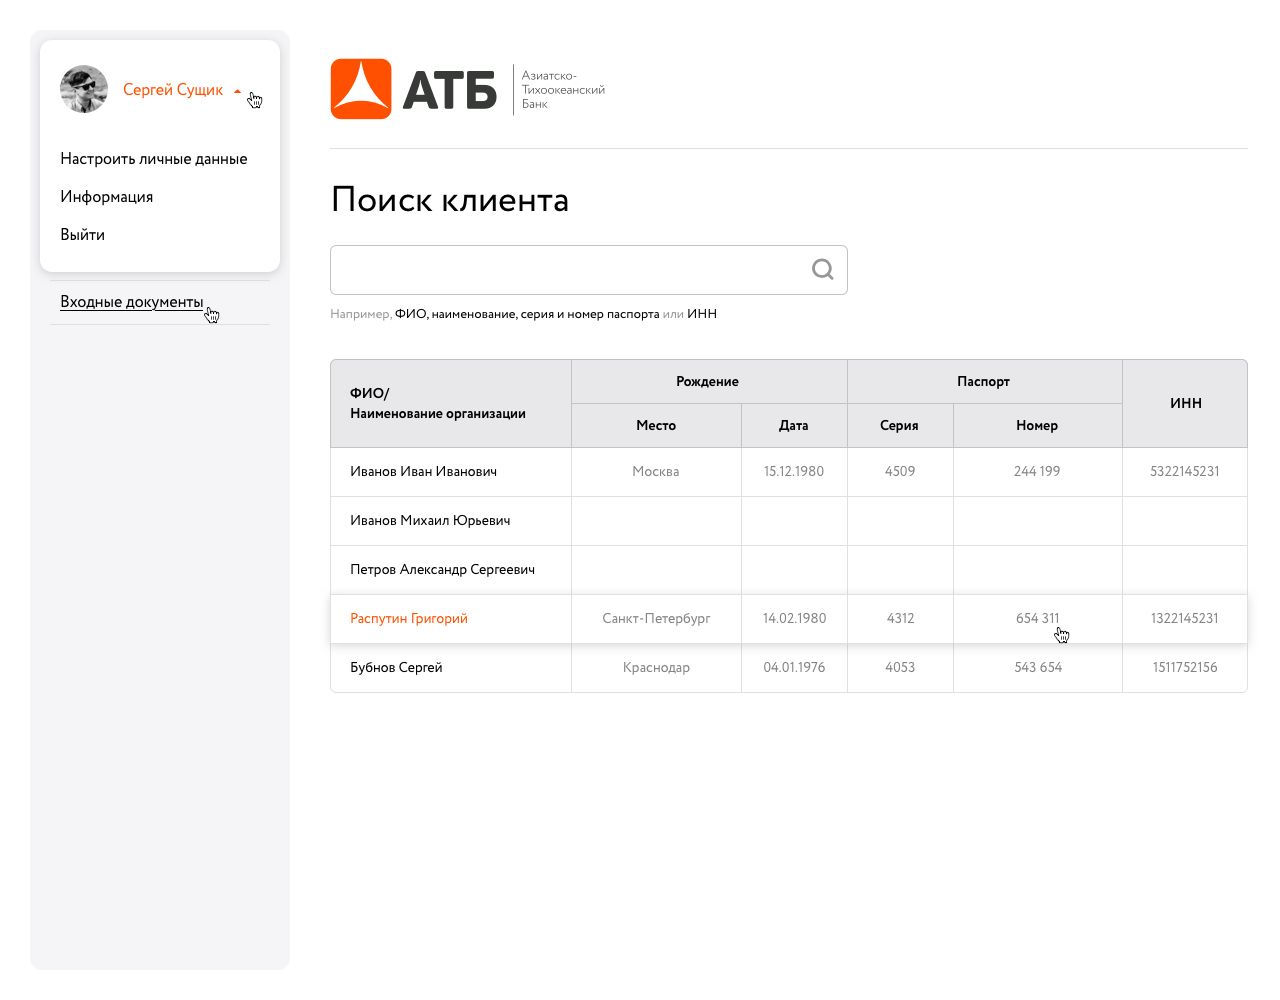Click birthplace cell Краснодар
This screenshot has height=1000, width=1280.
pos(656,667)
